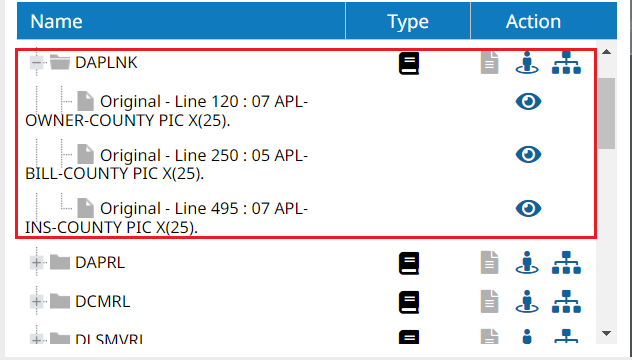The height and width of the screenshot is (360, 632).
Task: Click the book type icon for DAPLNK
Action: pos(409,63)
